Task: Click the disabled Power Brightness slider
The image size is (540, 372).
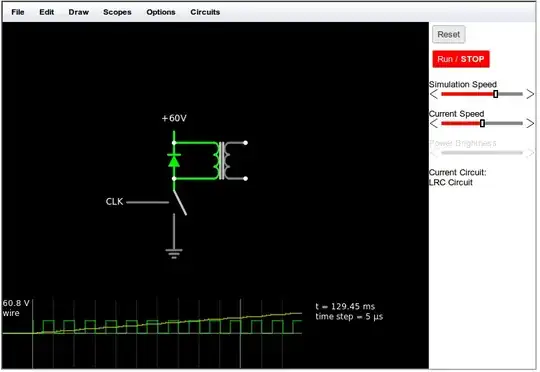Action: click(482, 153)
